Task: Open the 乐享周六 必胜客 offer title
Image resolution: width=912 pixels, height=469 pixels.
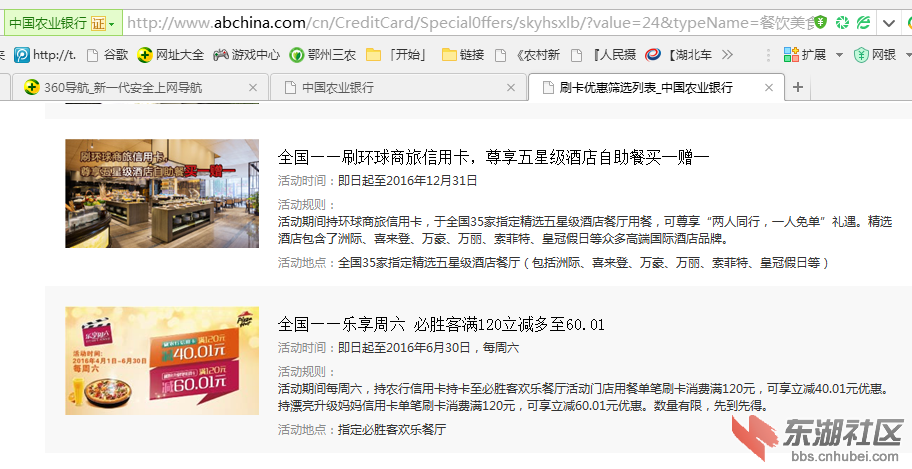Action: pos(441,324)
